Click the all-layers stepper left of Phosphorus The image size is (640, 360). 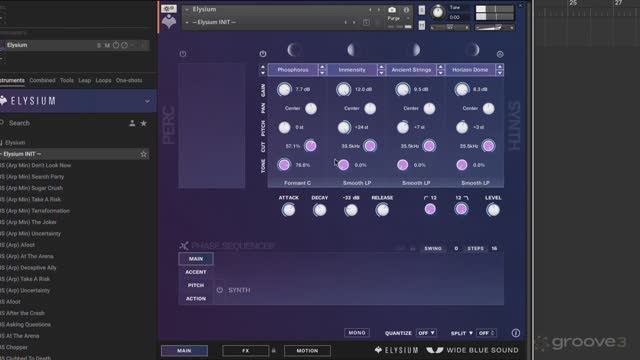pos(263,70)
